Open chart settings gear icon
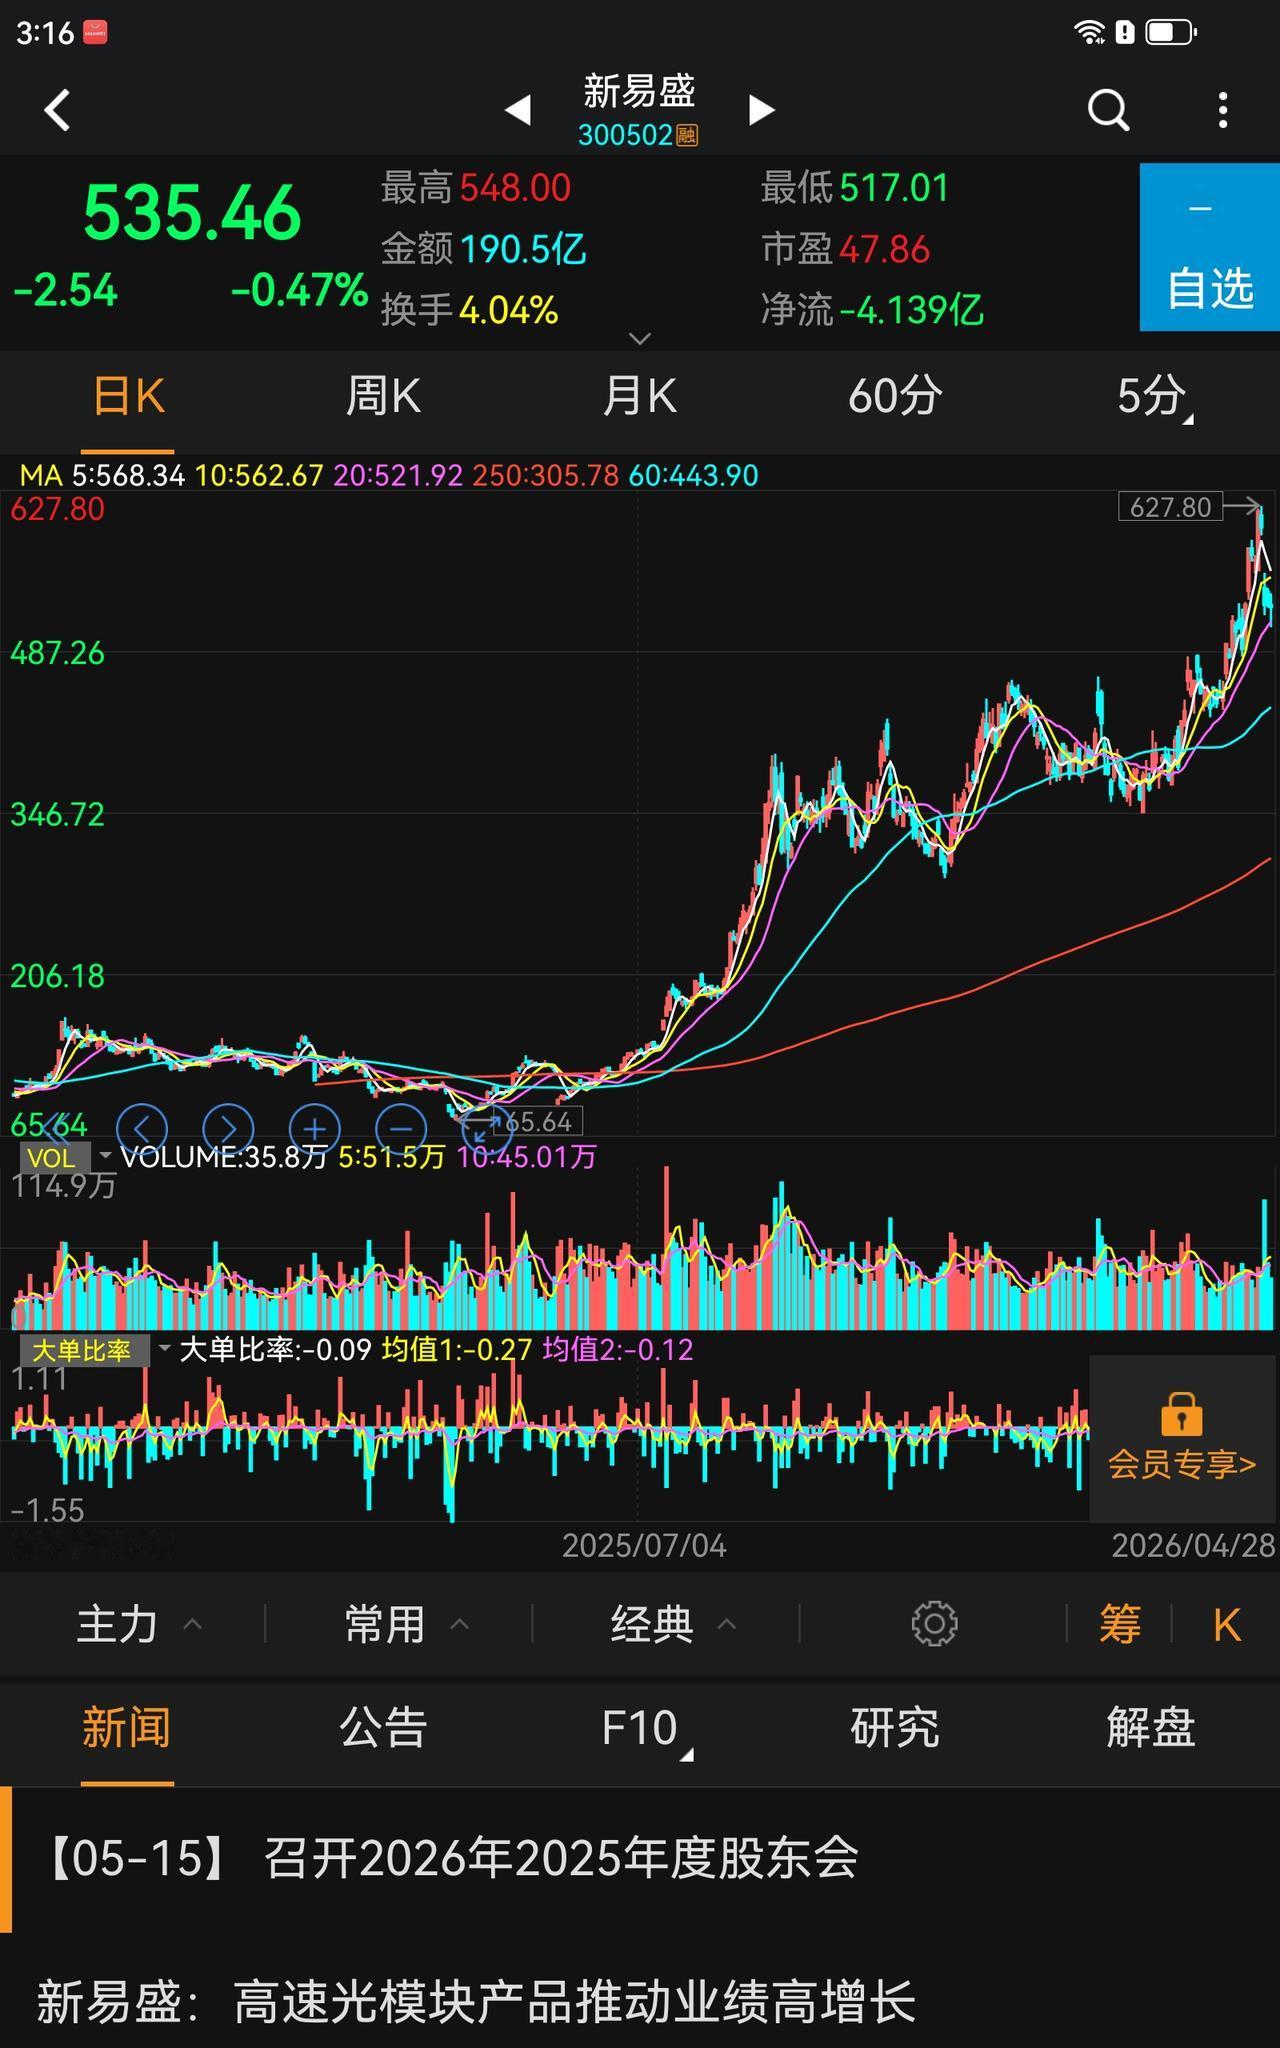 pos(935,1624)
